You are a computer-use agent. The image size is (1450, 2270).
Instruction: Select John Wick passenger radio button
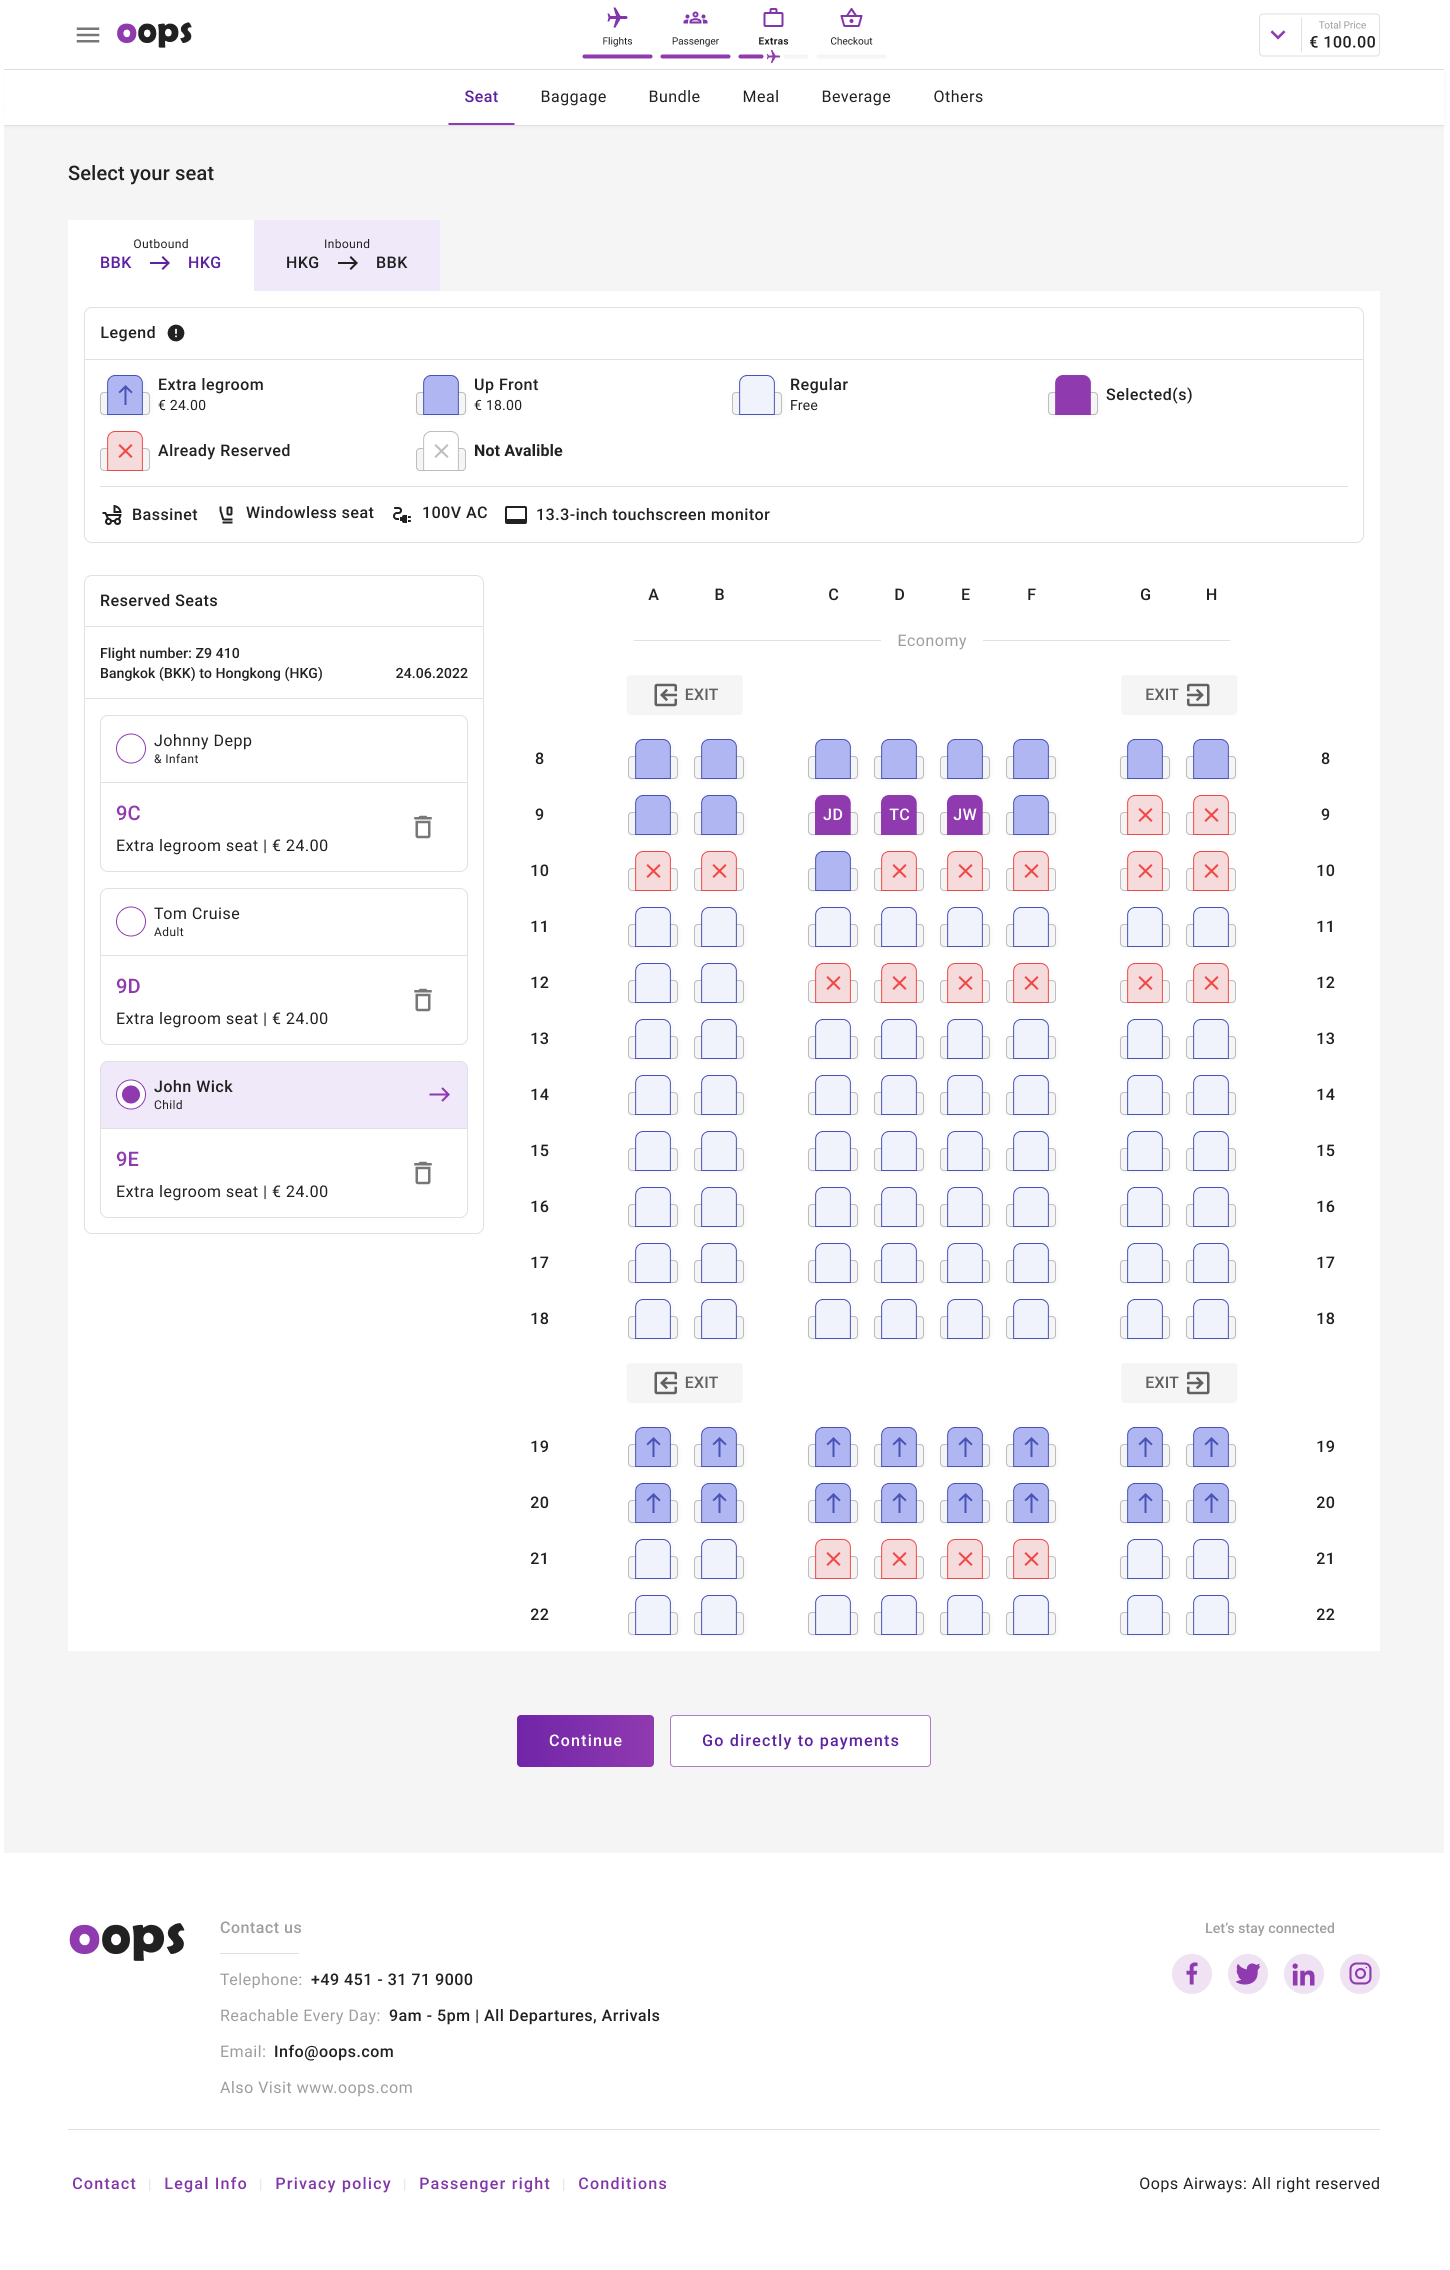click(x=131, y=1094)
